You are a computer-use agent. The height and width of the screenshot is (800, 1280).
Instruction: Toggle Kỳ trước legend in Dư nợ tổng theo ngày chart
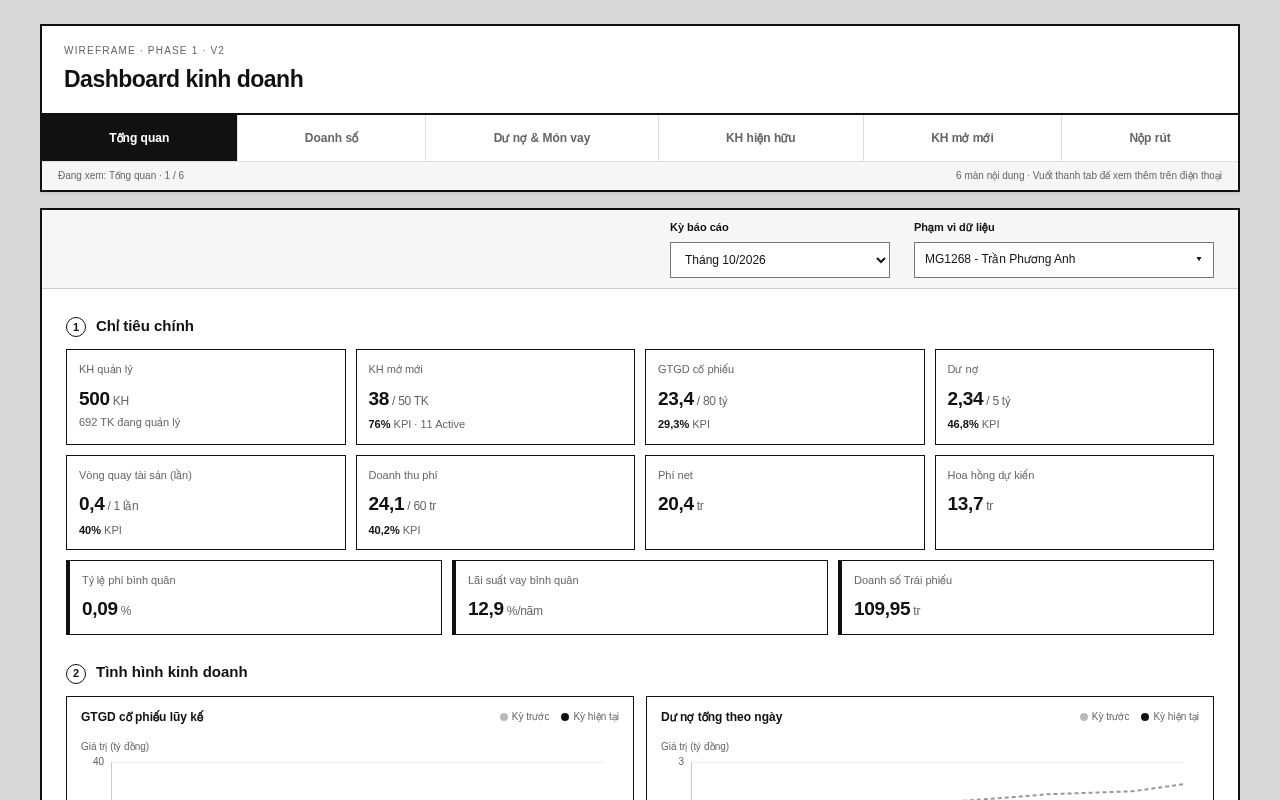click(x=1105, y=717)
